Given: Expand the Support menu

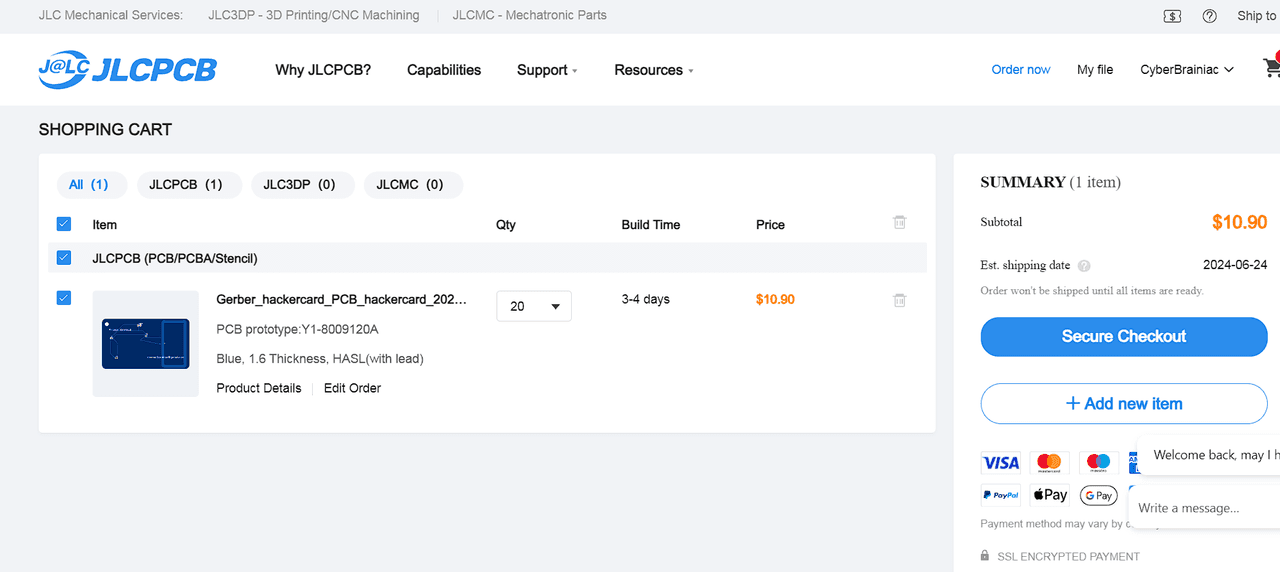Looking at the screenshot, I should 547,70.
